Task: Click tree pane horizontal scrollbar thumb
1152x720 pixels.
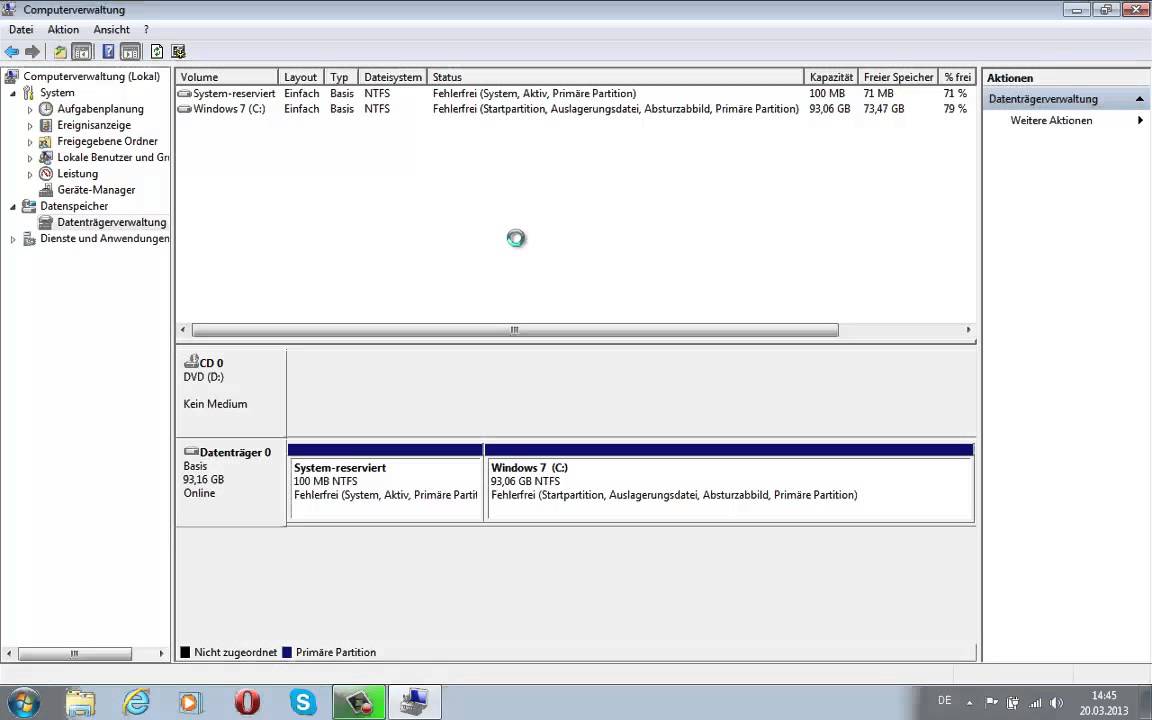Action: pos(74,653)
